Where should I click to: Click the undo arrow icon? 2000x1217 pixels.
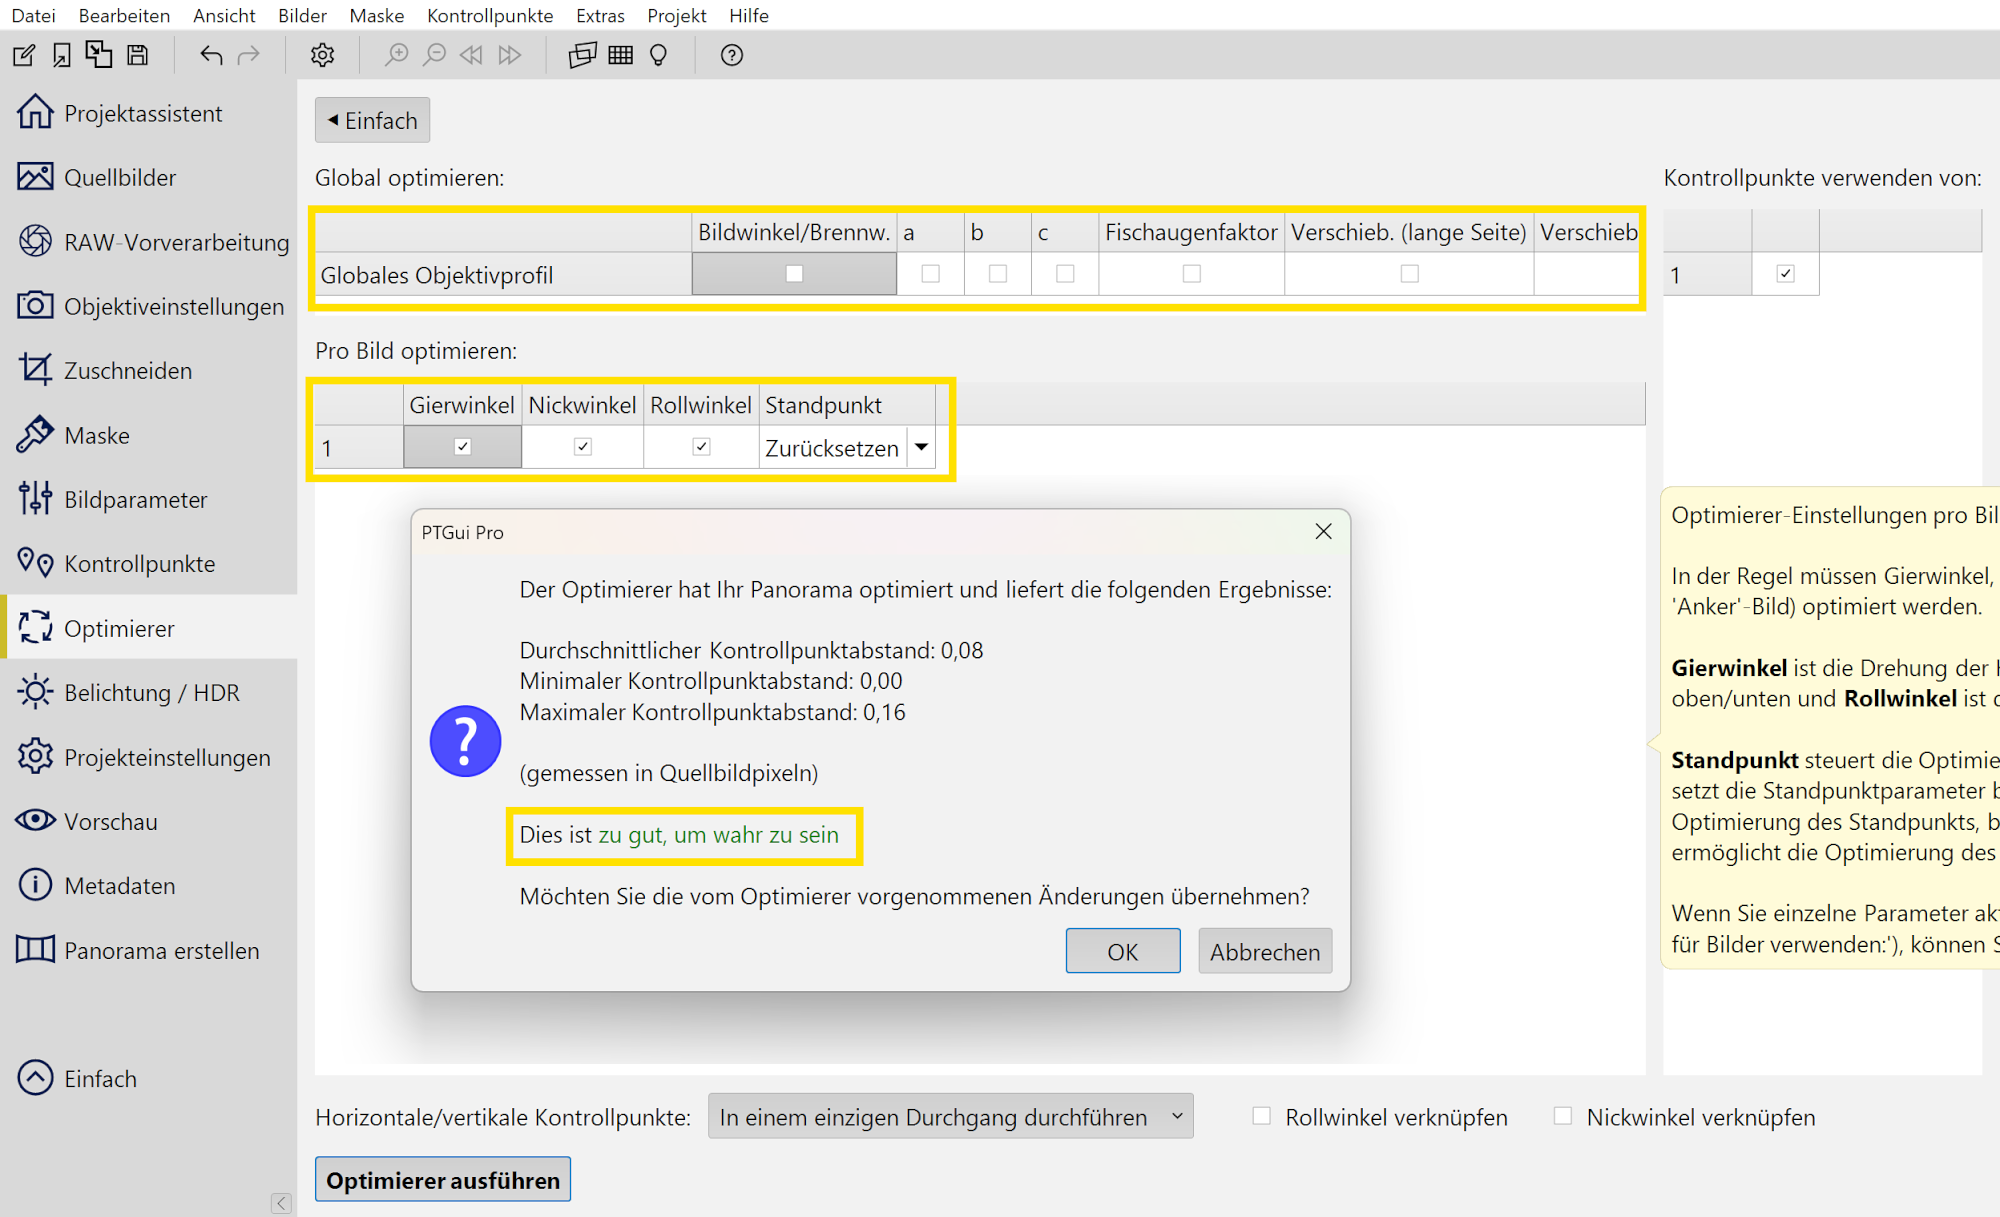pos(210,55)
